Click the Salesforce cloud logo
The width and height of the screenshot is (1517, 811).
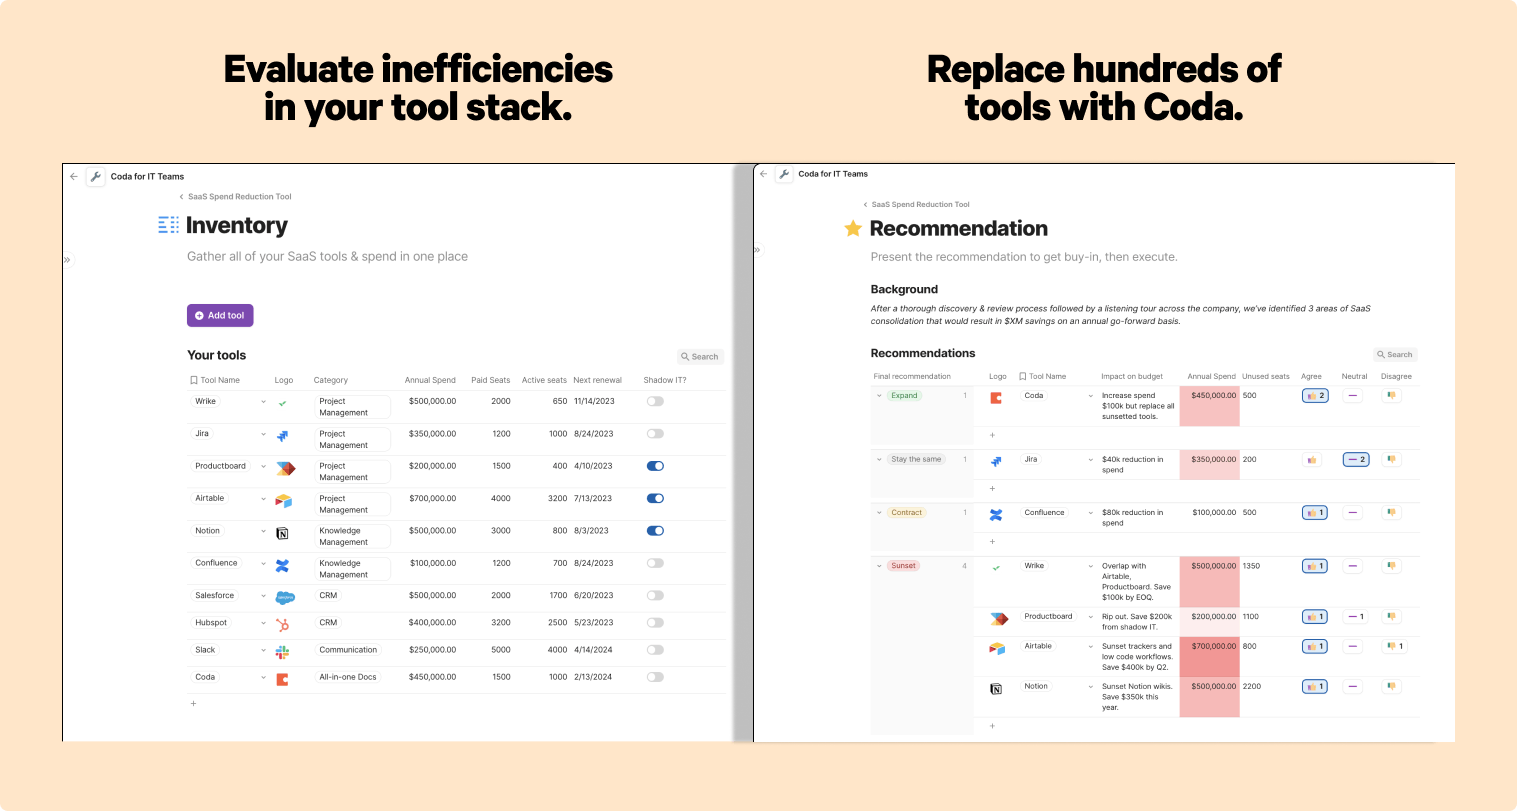(x=285, y=597)
